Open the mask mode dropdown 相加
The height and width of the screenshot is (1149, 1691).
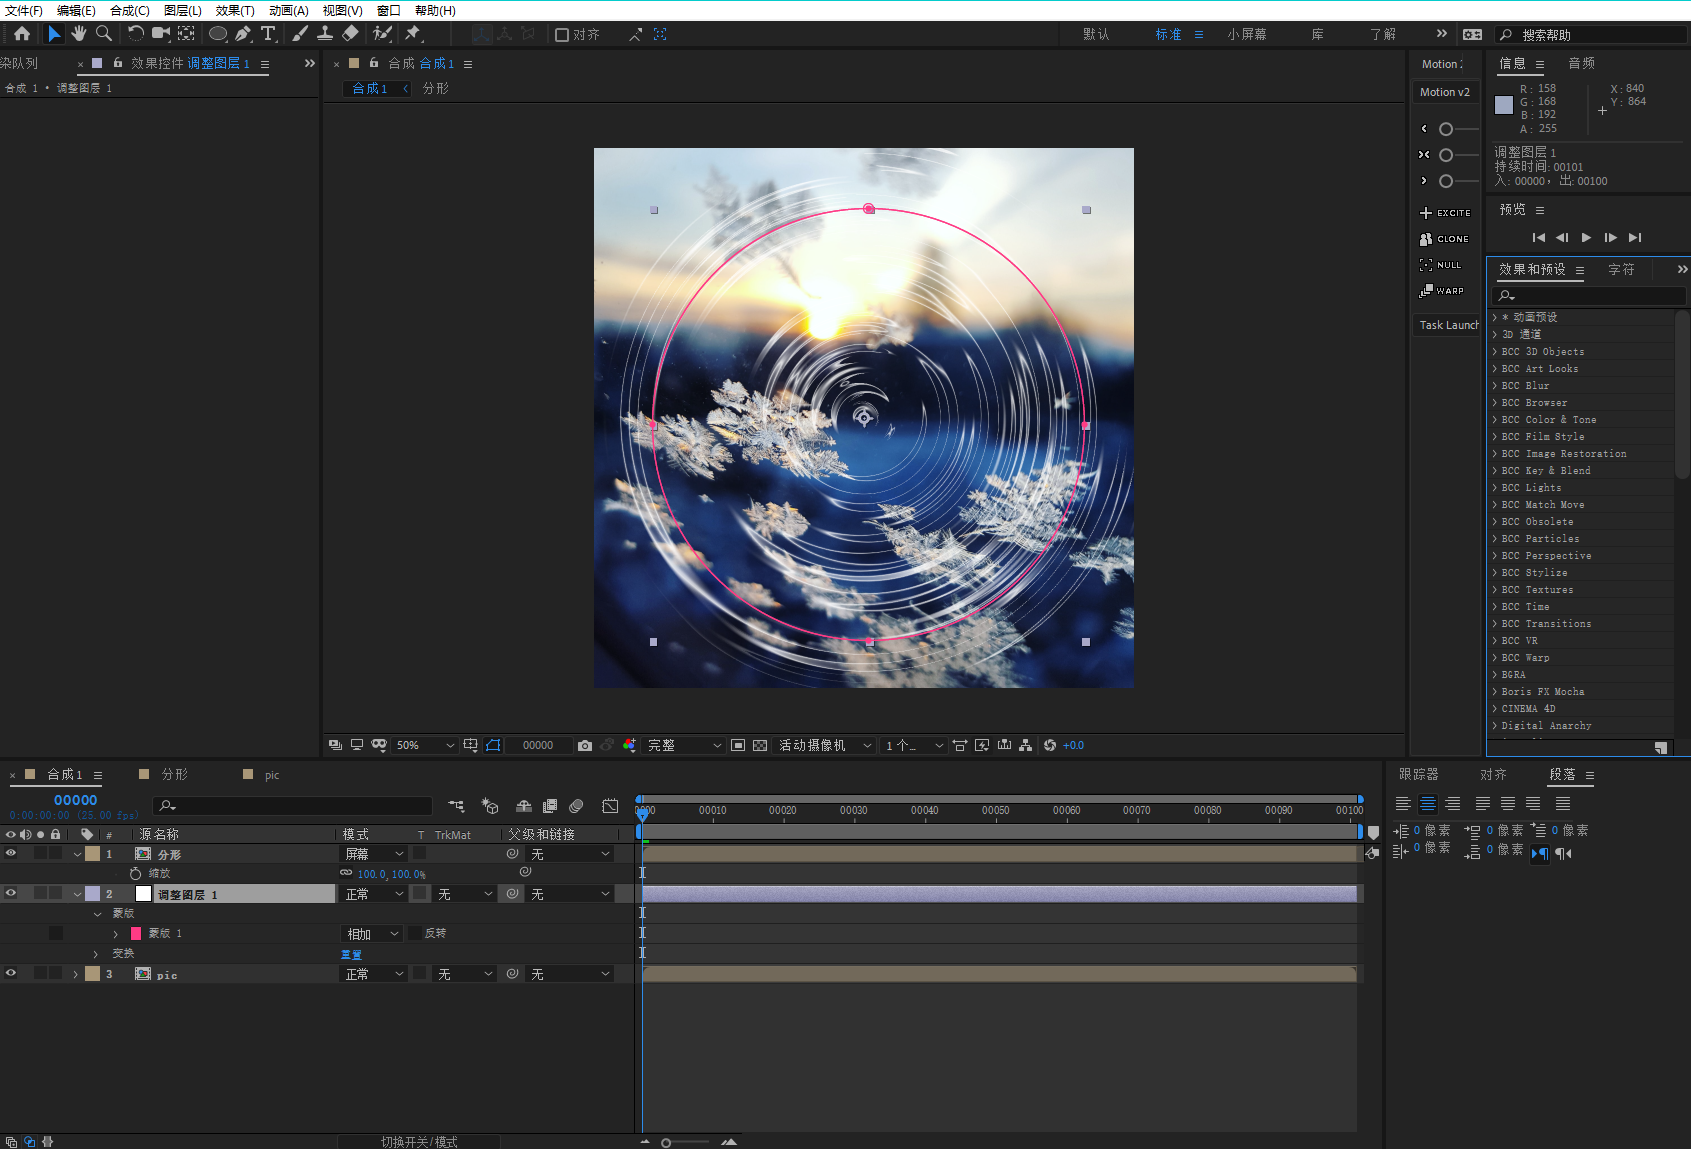tap(372, 933)
